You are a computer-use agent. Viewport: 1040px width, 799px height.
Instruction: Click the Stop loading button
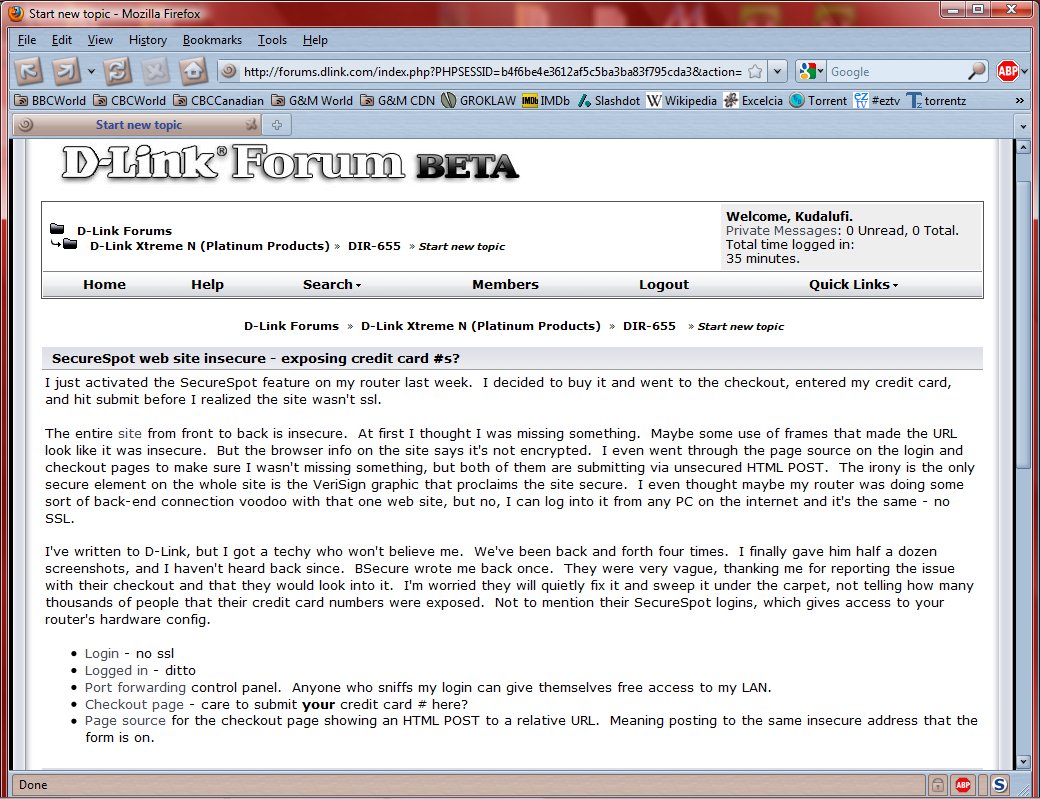(155, 71)
